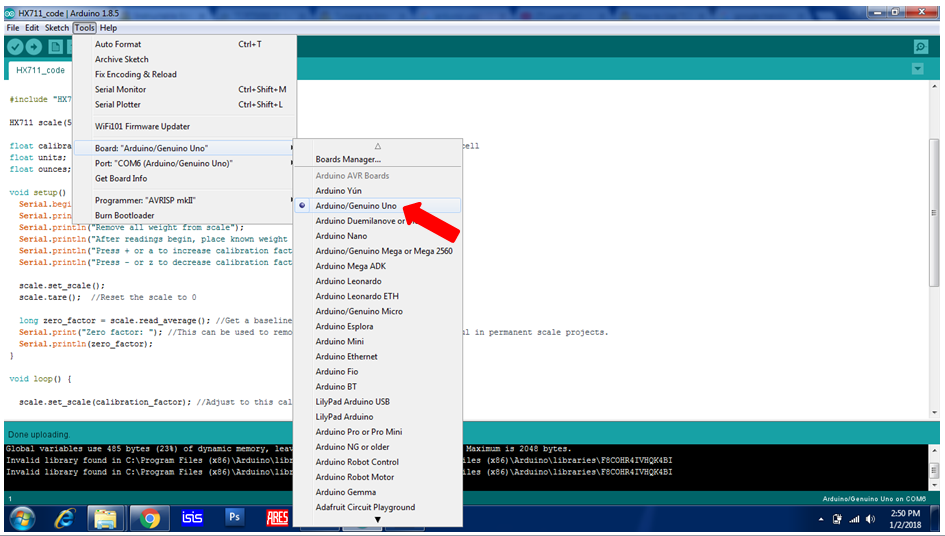Choose Archive Sketch
The width and height of the screenshot is (945, 536).
[185, 59]
